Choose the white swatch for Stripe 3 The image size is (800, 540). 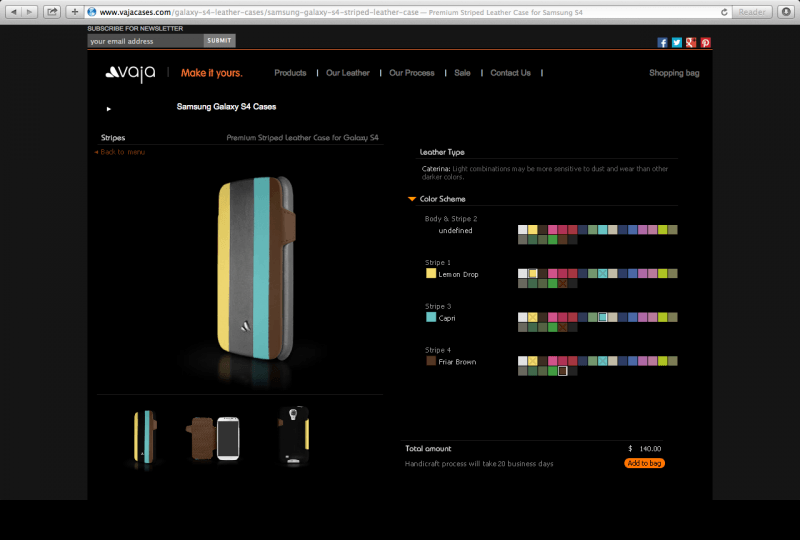point(522,317)
